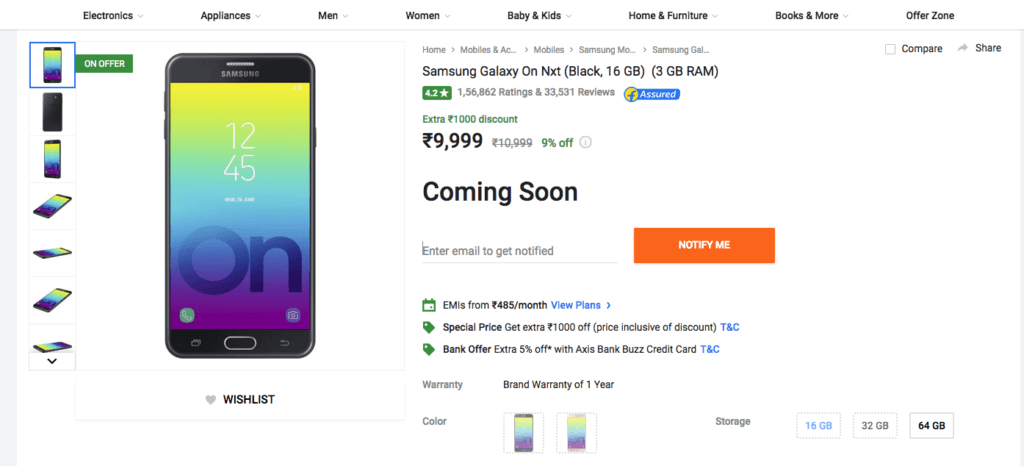
Task: Open the Appliances dropdown menu
Action: (231, 16)
